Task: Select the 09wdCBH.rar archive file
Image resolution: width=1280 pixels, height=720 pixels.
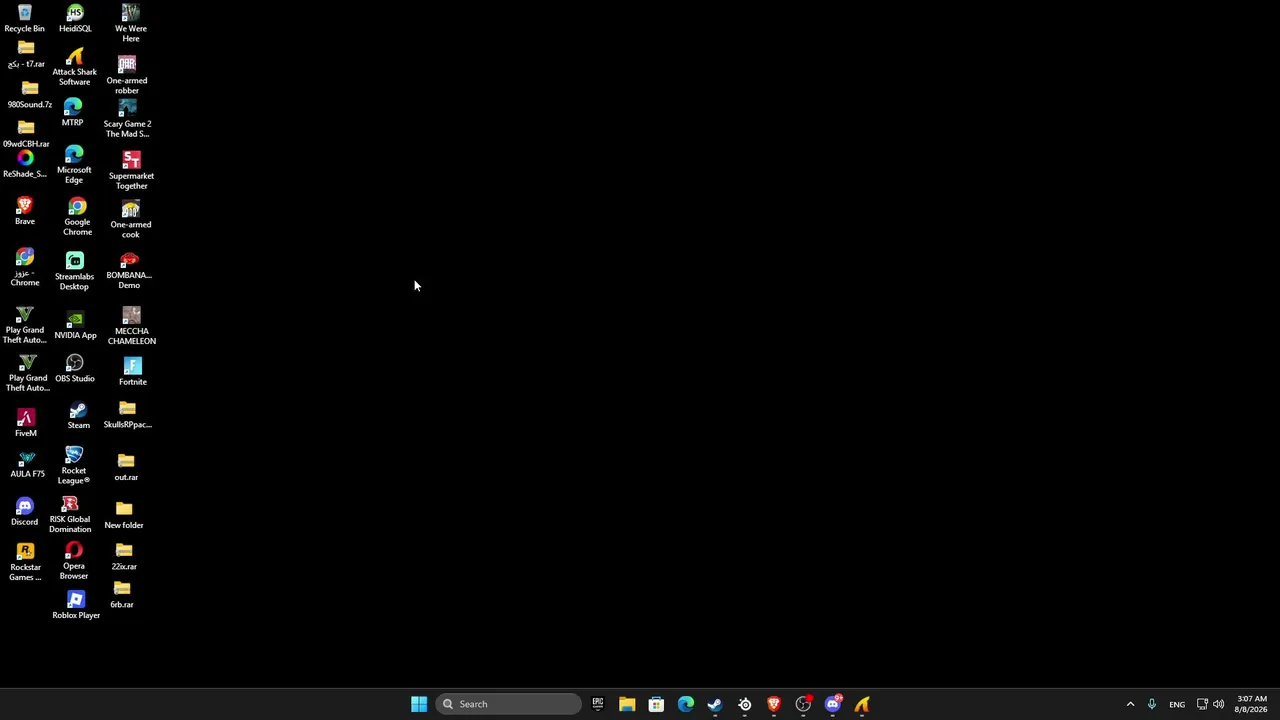Action: (26, 134)
